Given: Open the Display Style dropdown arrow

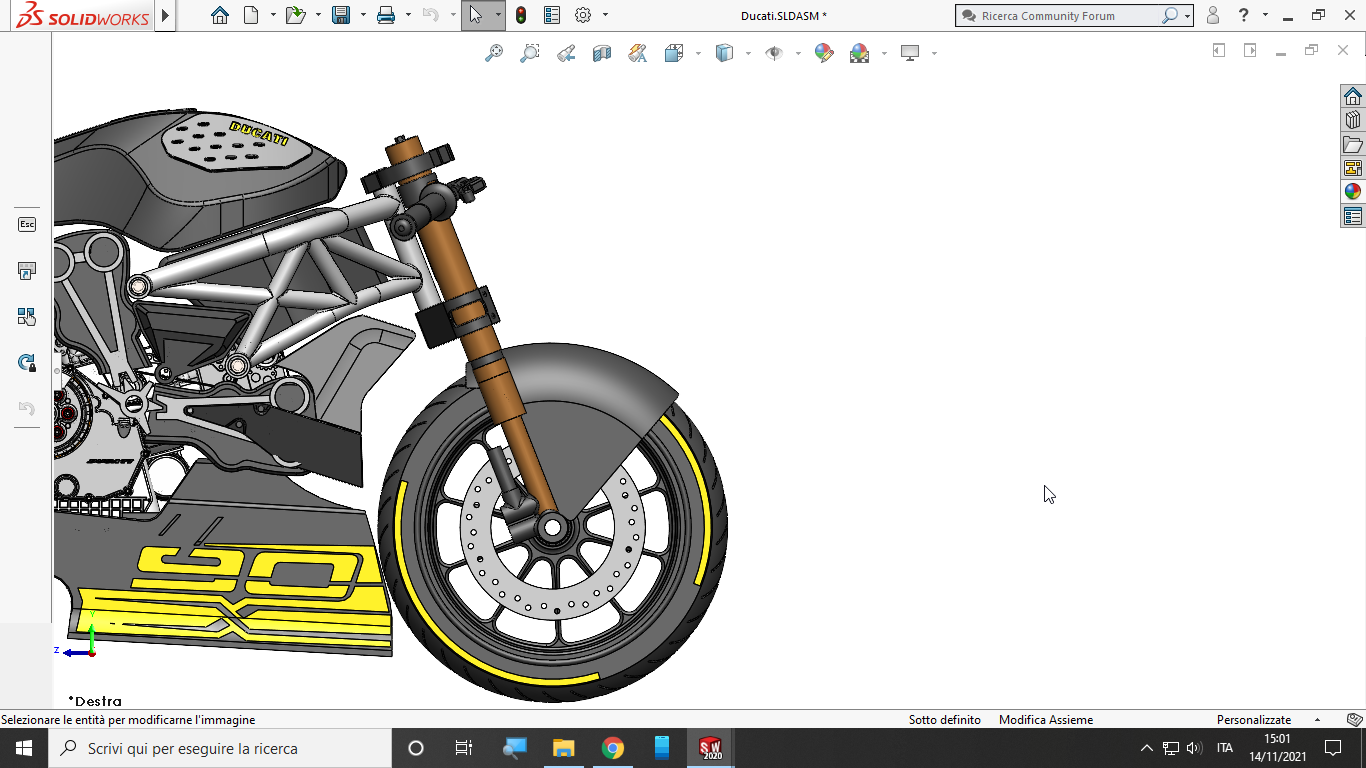Looking at the screenshot, I should point(748,53).
